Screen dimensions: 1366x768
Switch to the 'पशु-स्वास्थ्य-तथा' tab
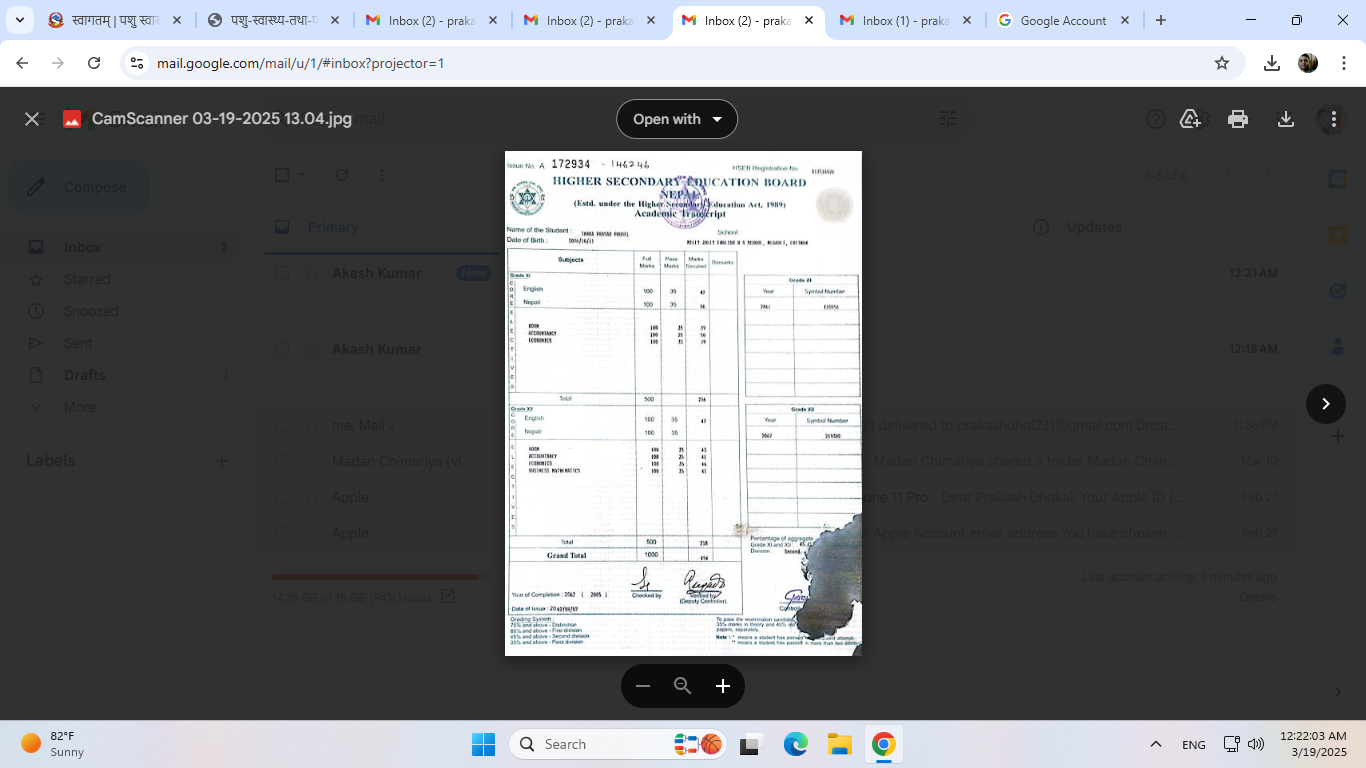pos(274,20)
